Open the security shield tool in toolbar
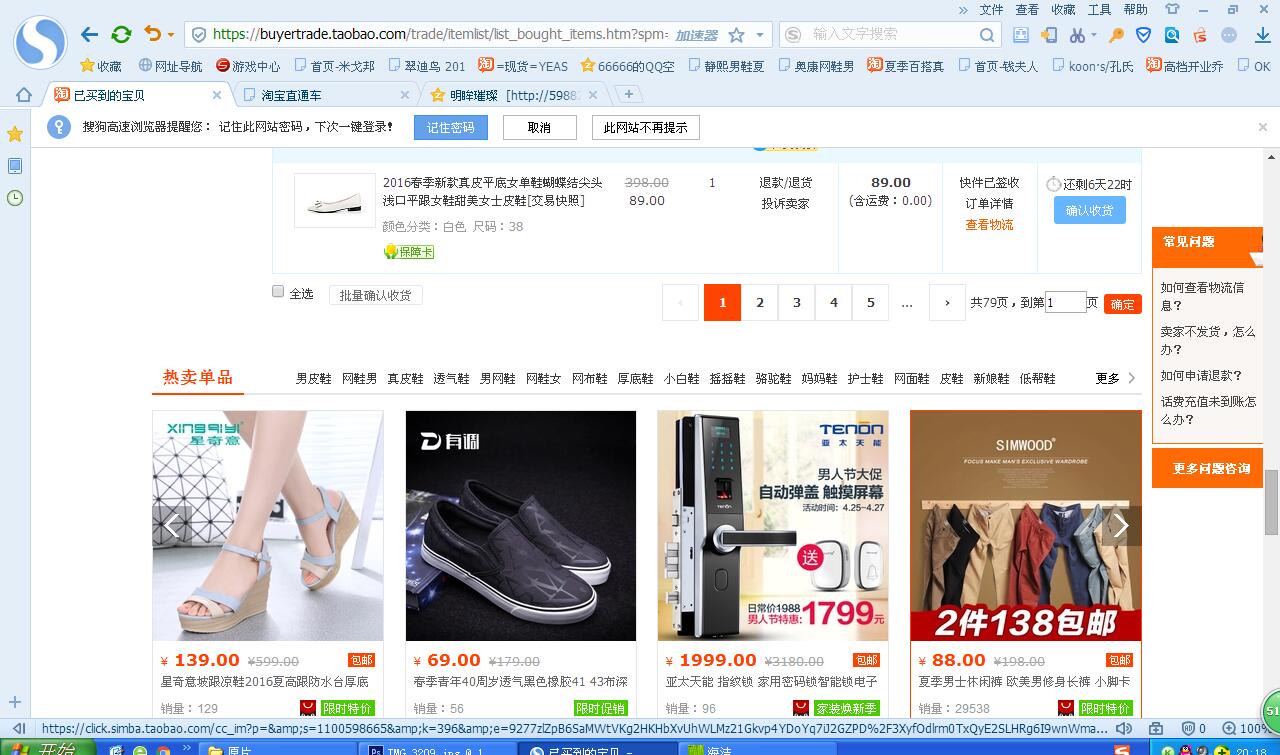 point(1142,34)
